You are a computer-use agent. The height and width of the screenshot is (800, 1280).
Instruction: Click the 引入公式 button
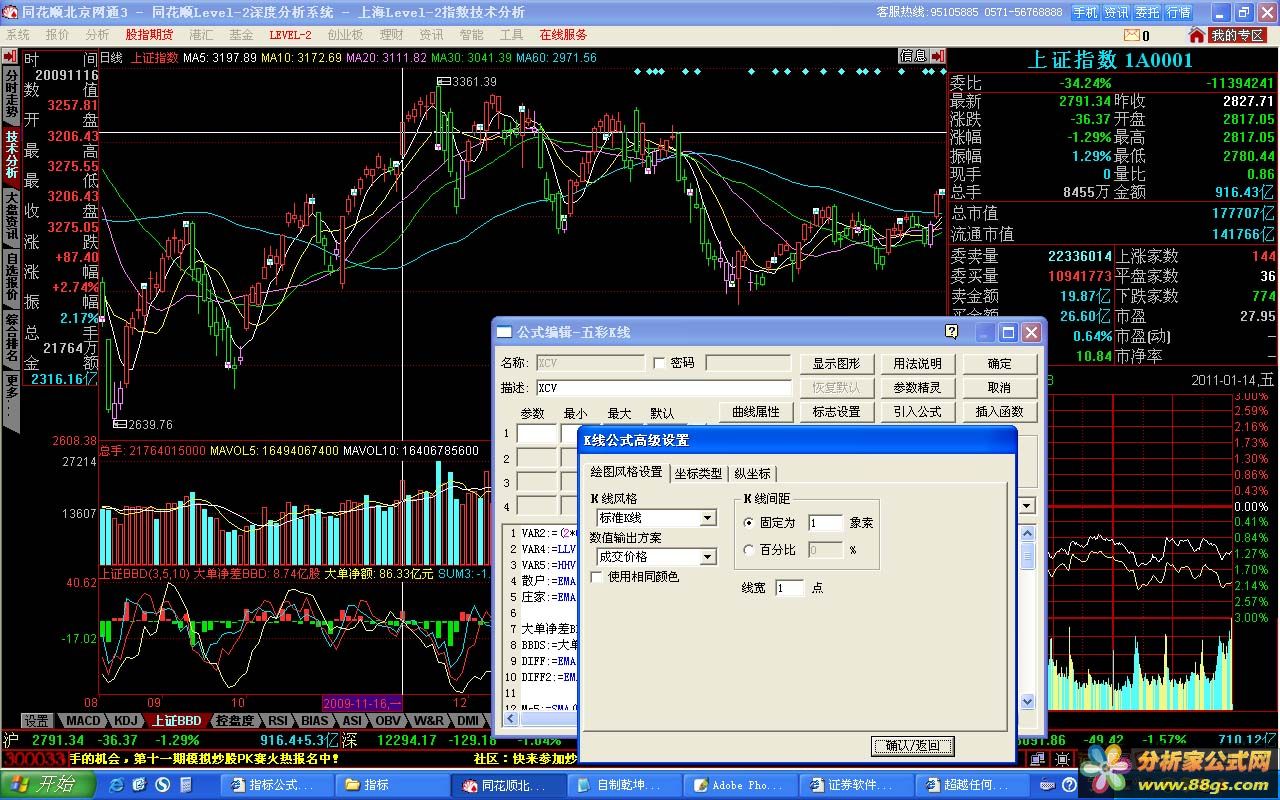coord(917,412)
